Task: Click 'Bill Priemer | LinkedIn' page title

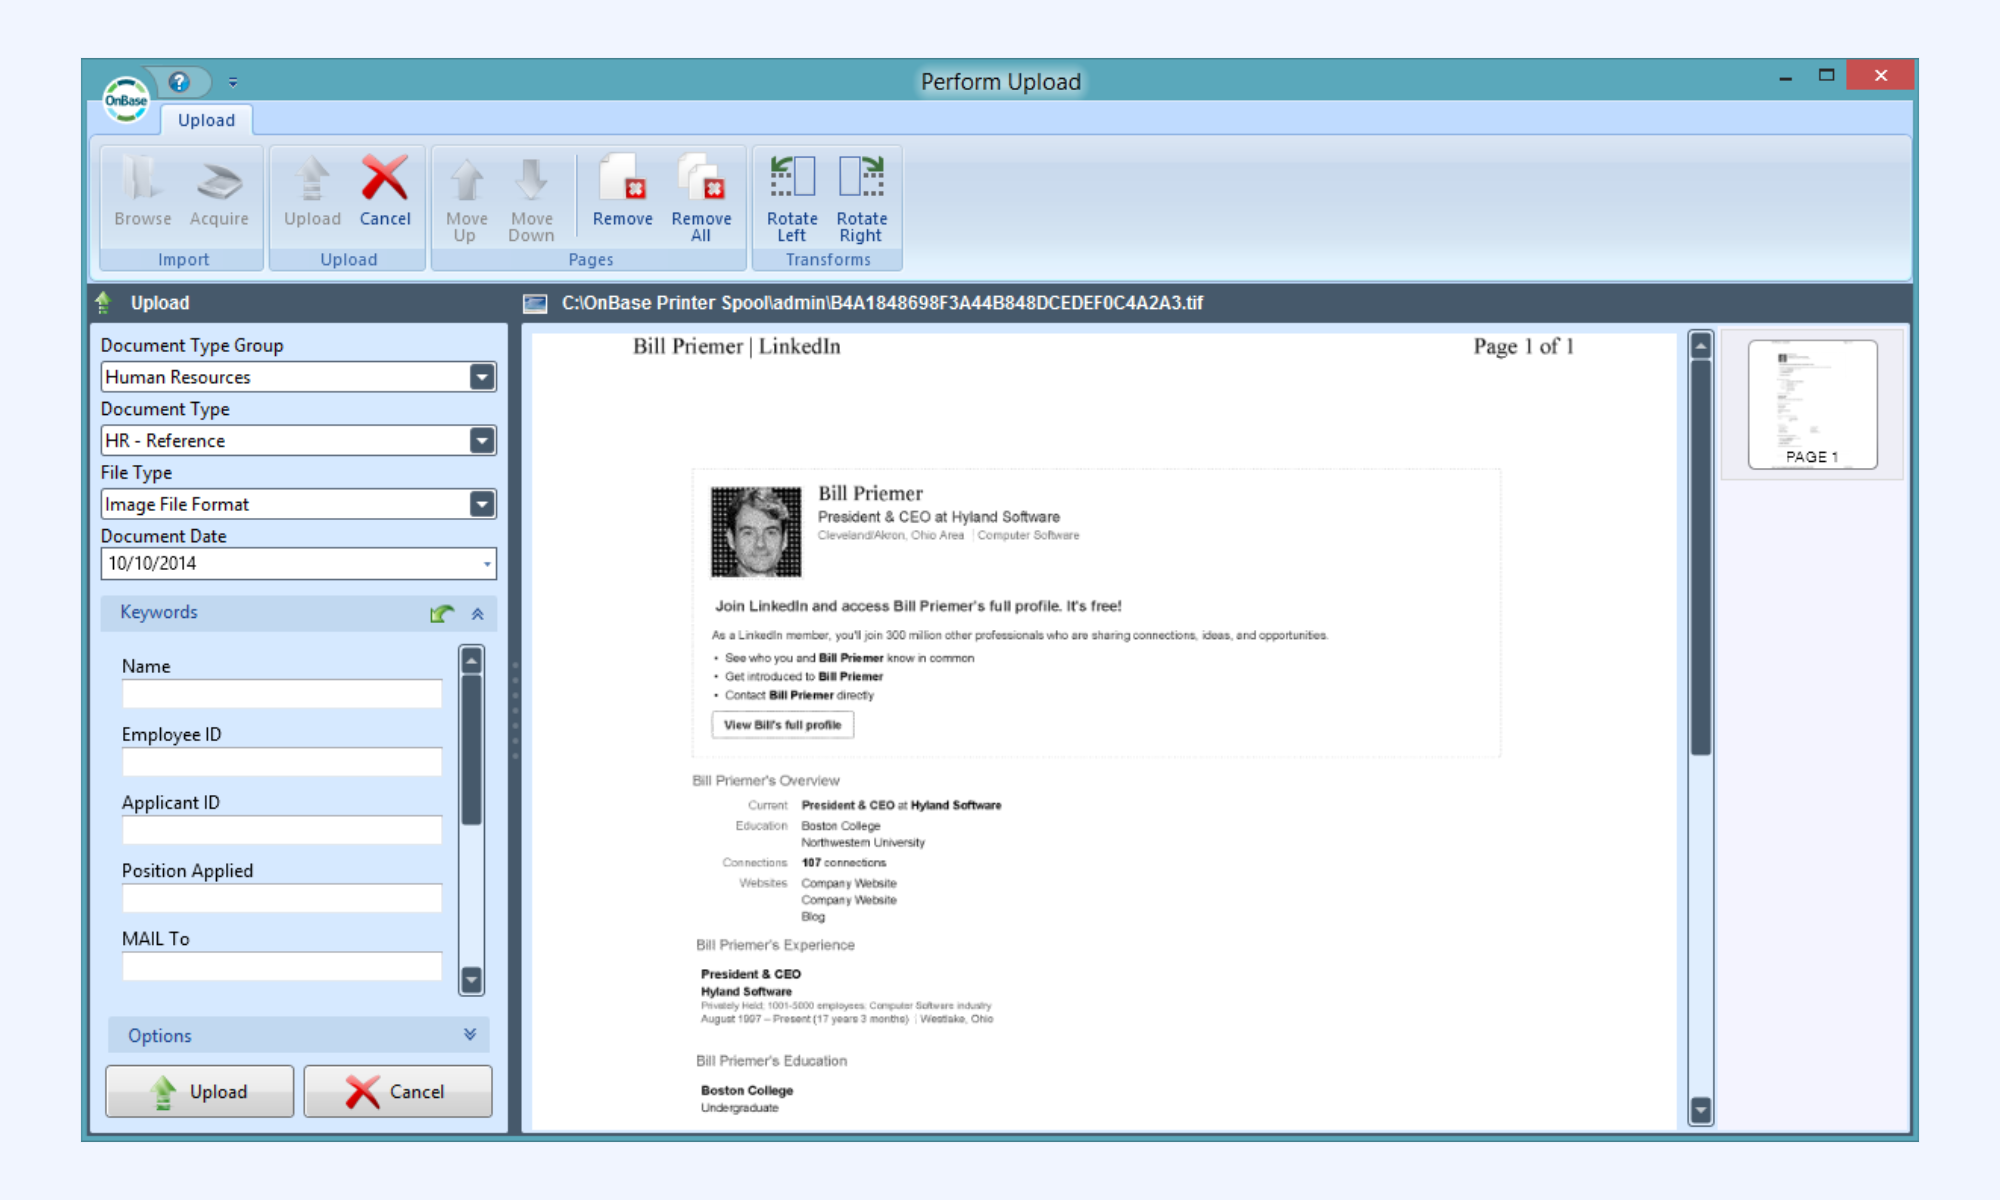Action: coord(737,346)
